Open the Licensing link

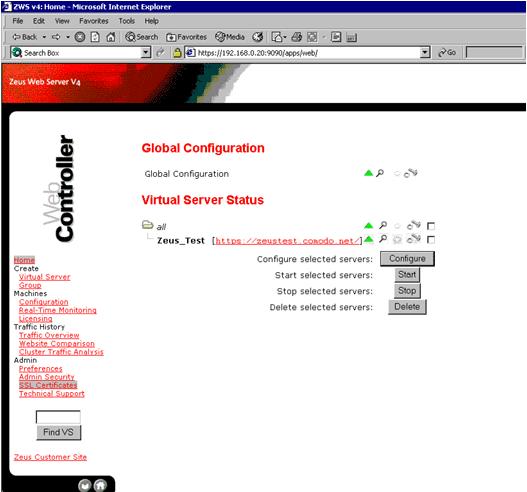pyautogui.click(x=36, y=319)
